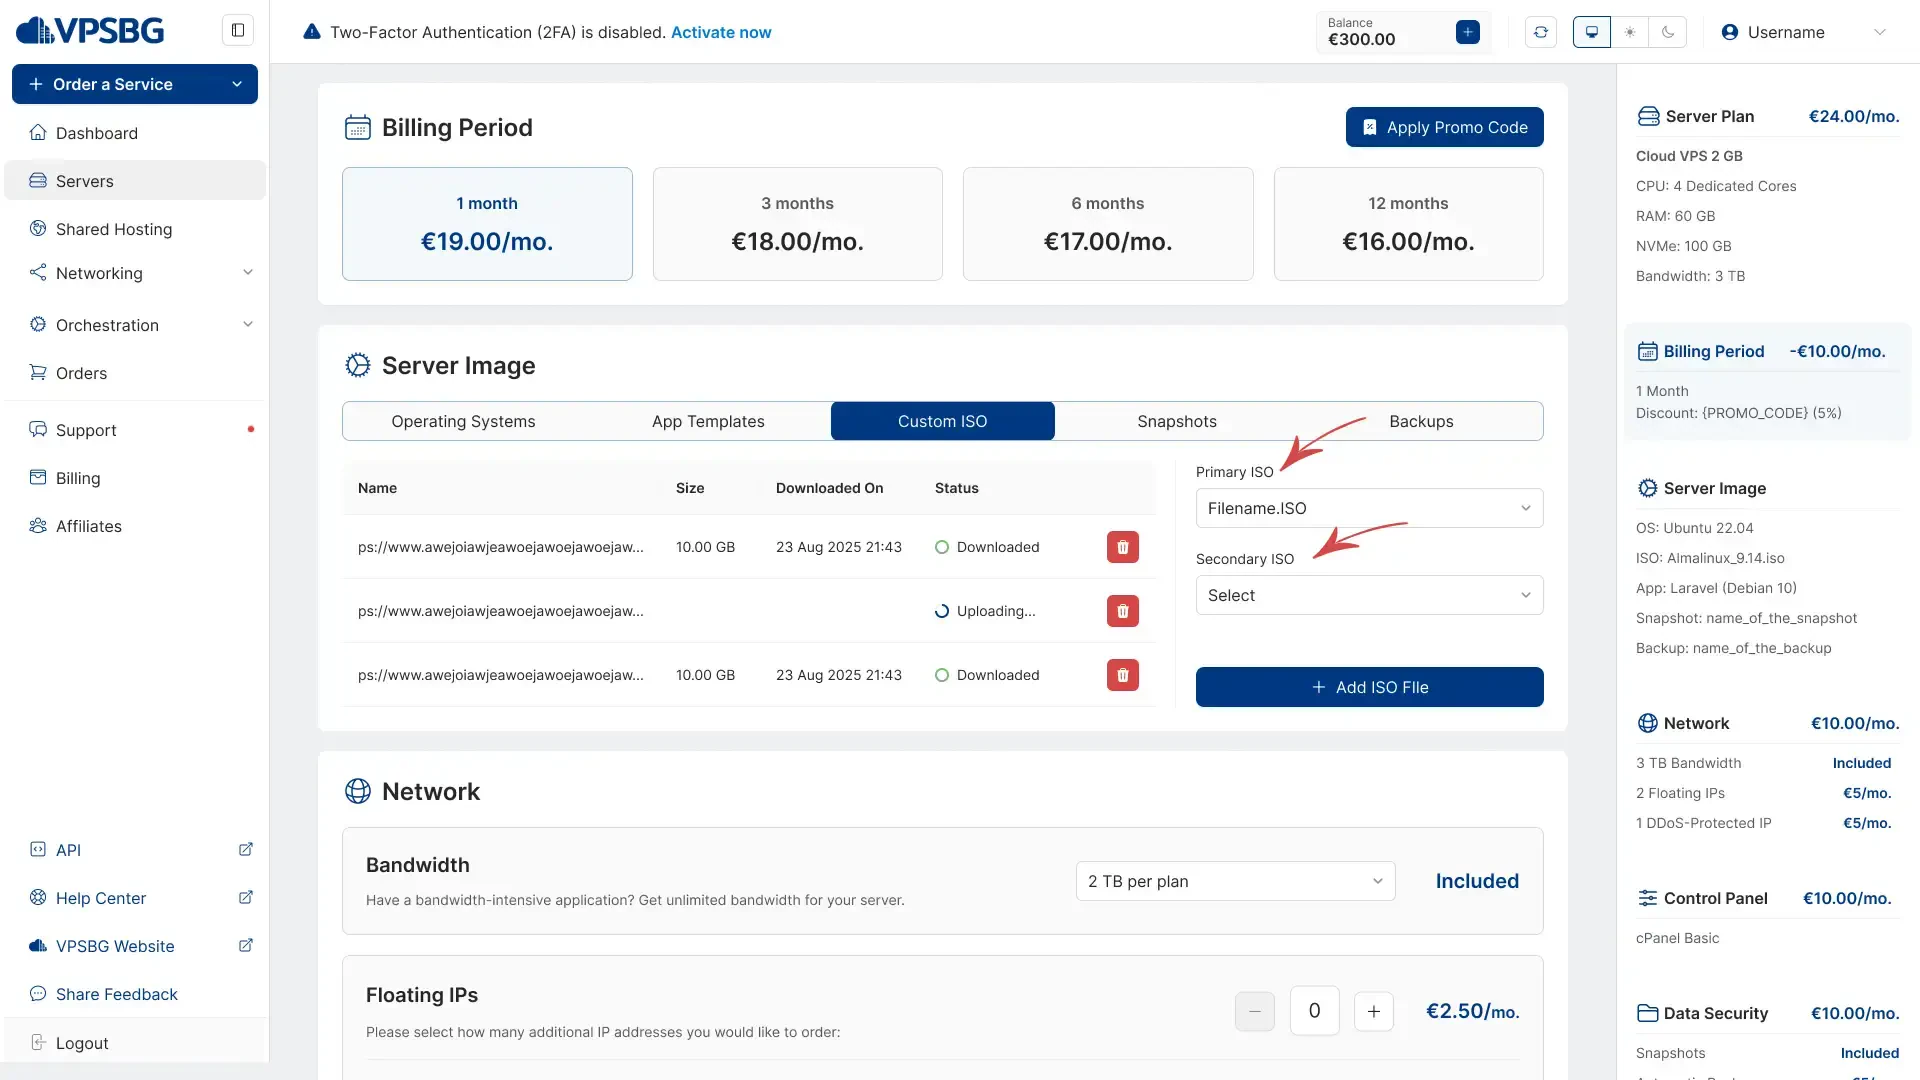Click the refresh icon in the top bar
Viewport: 1920px width, 1080px height.
(1541, 32)
